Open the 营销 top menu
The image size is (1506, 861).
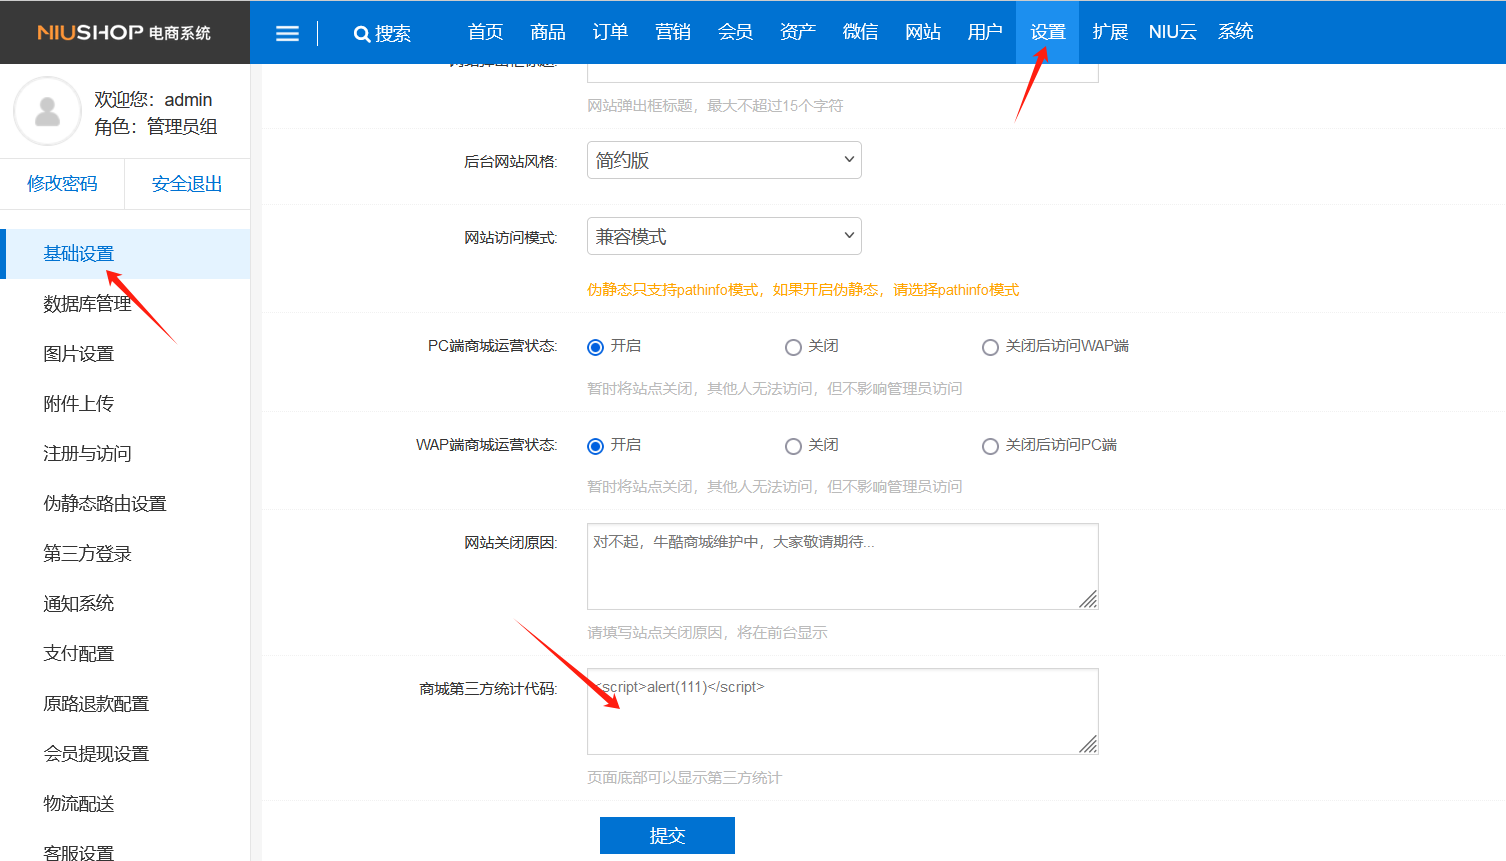point(673,32)
